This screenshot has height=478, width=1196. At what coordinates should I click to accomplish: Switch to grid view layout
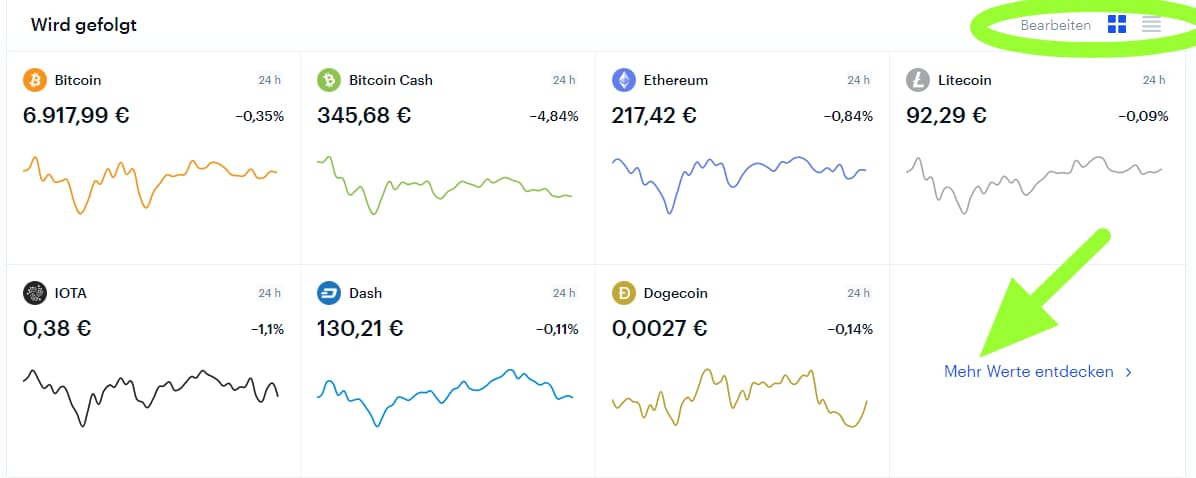(x=1117, y=24)
